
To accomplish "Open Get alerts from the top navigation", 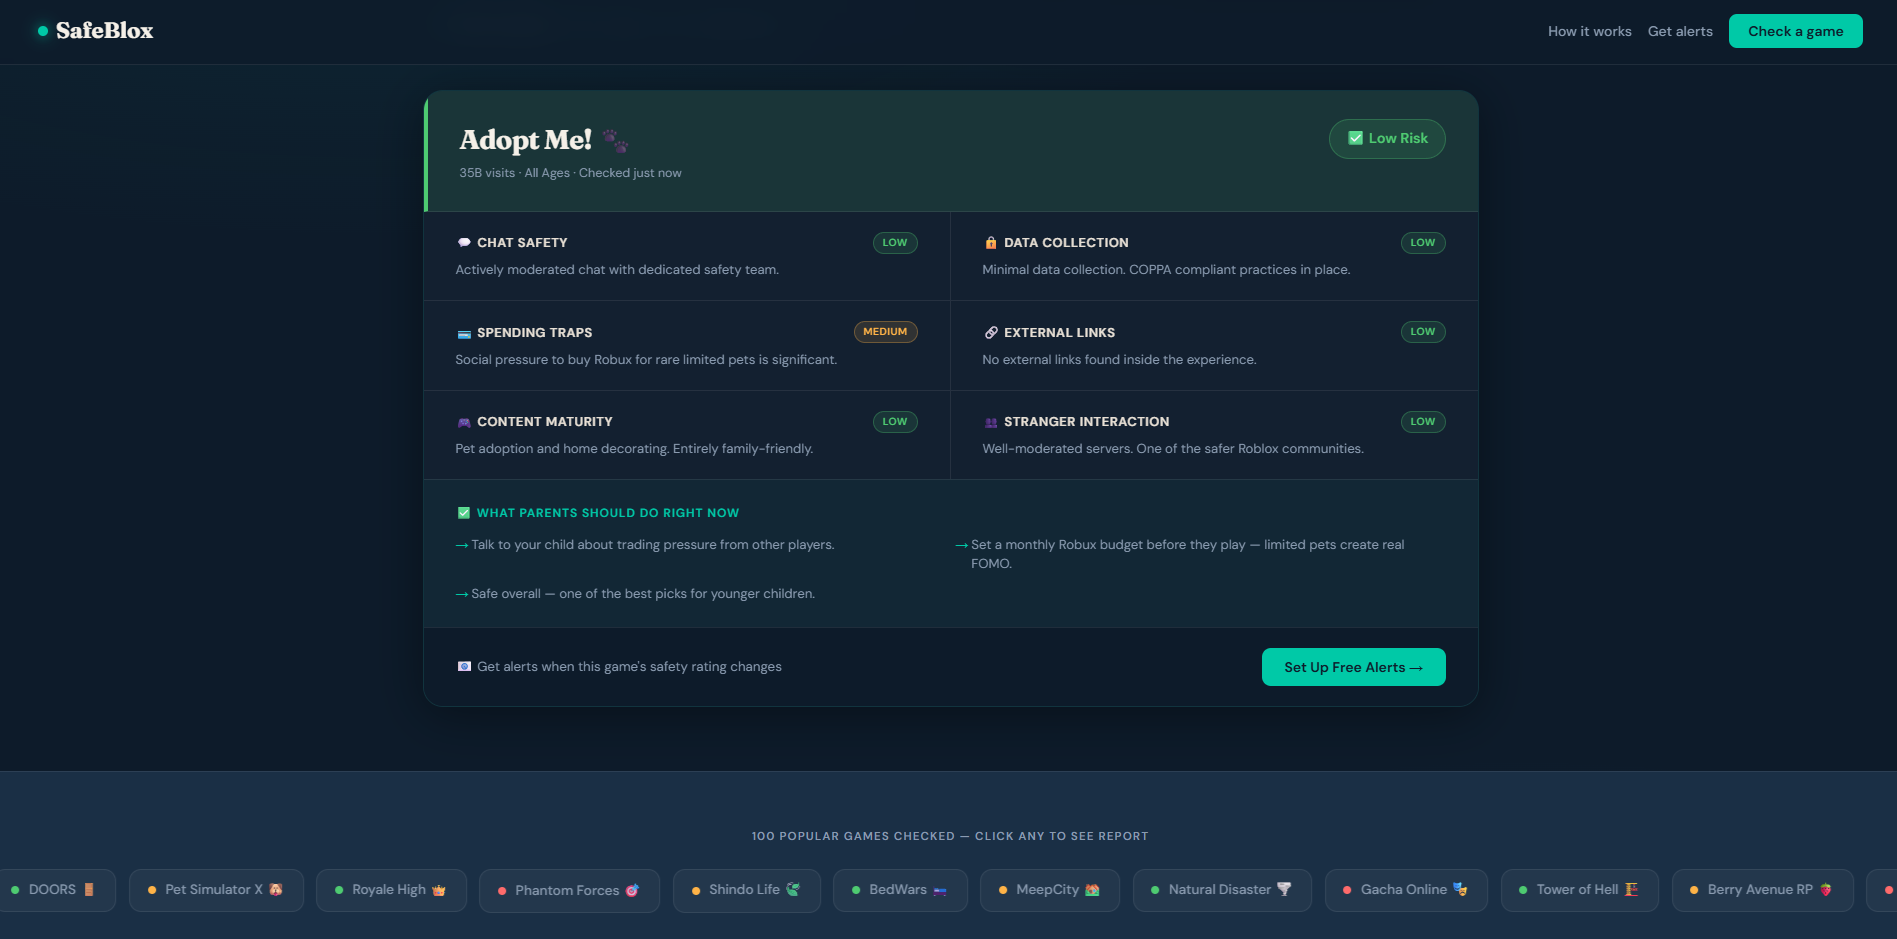I will (x=1680, y=31).
